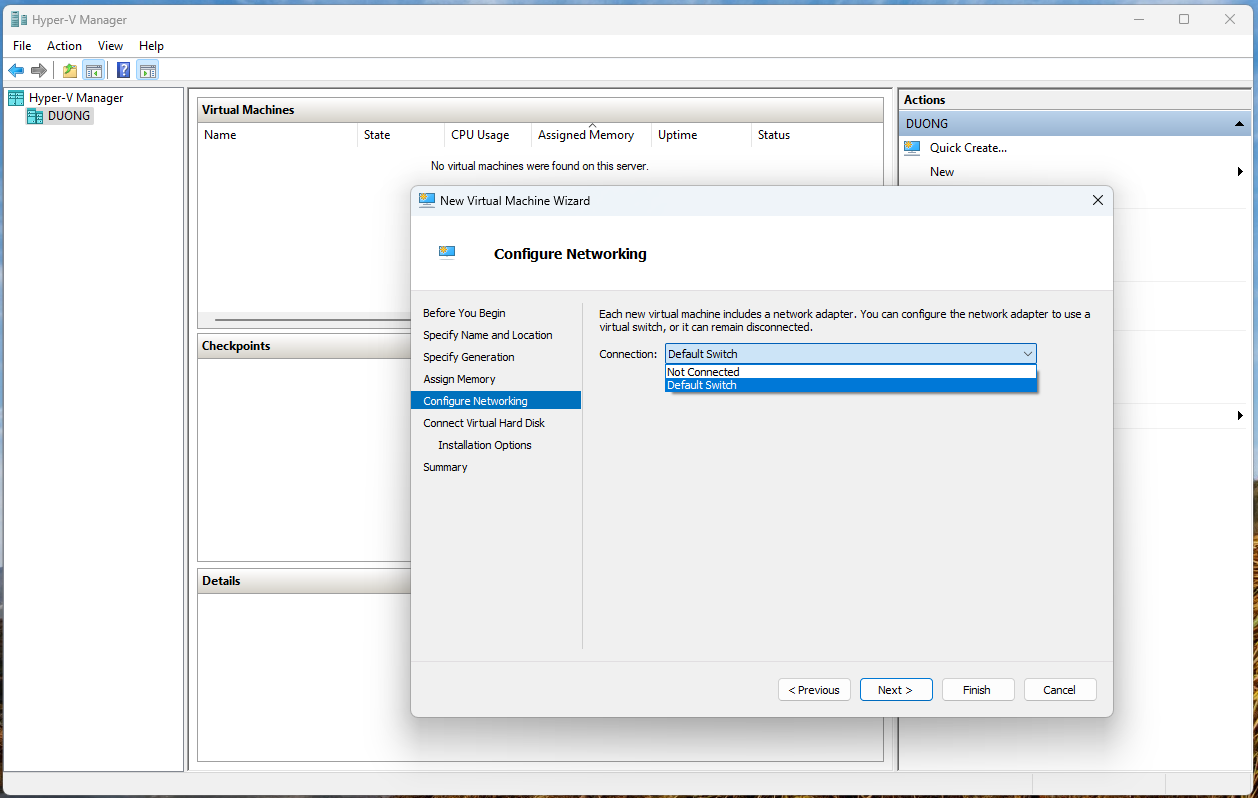Screen dimensions: 1258x798
Task: Open the Help menu
Action: coord(151,46)
